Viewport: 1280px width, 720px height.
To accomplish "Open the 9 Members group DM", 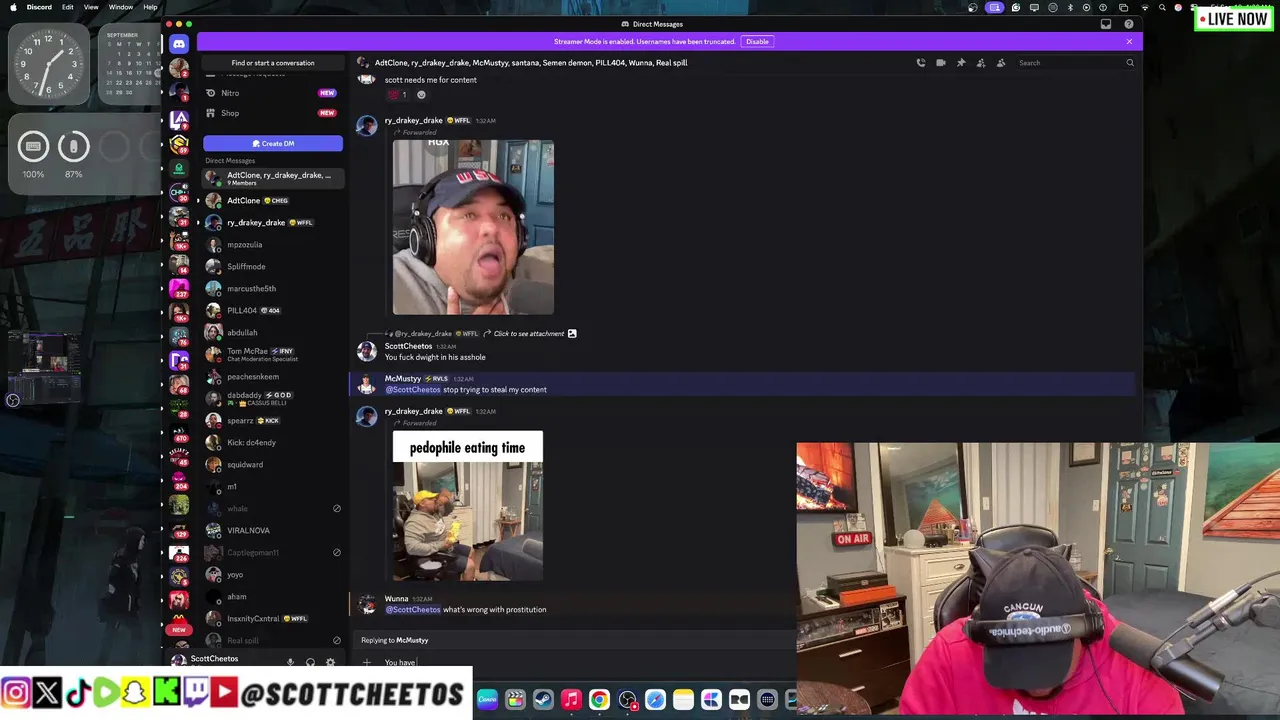I will (x=273, y=178).
